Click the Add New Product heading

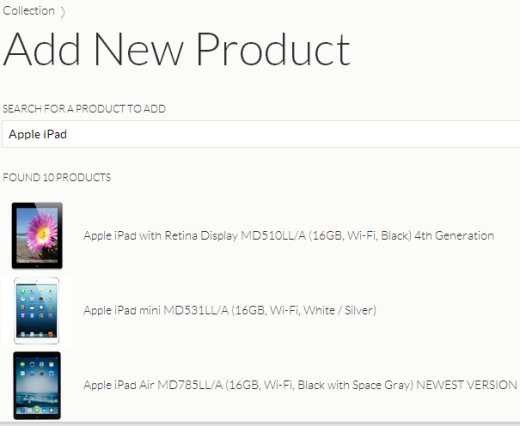pos(177,49)
